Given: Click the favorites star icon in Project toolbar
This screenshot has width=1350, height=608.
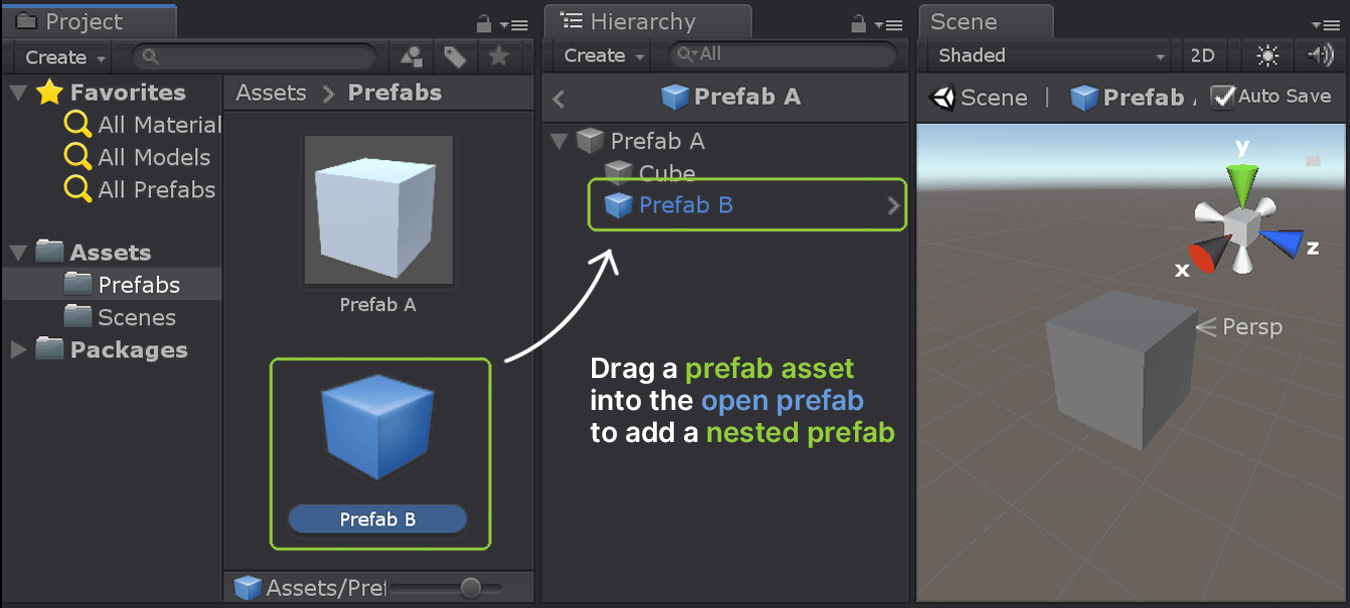Looking at the screenshot, I should click(x=499, y=57).
